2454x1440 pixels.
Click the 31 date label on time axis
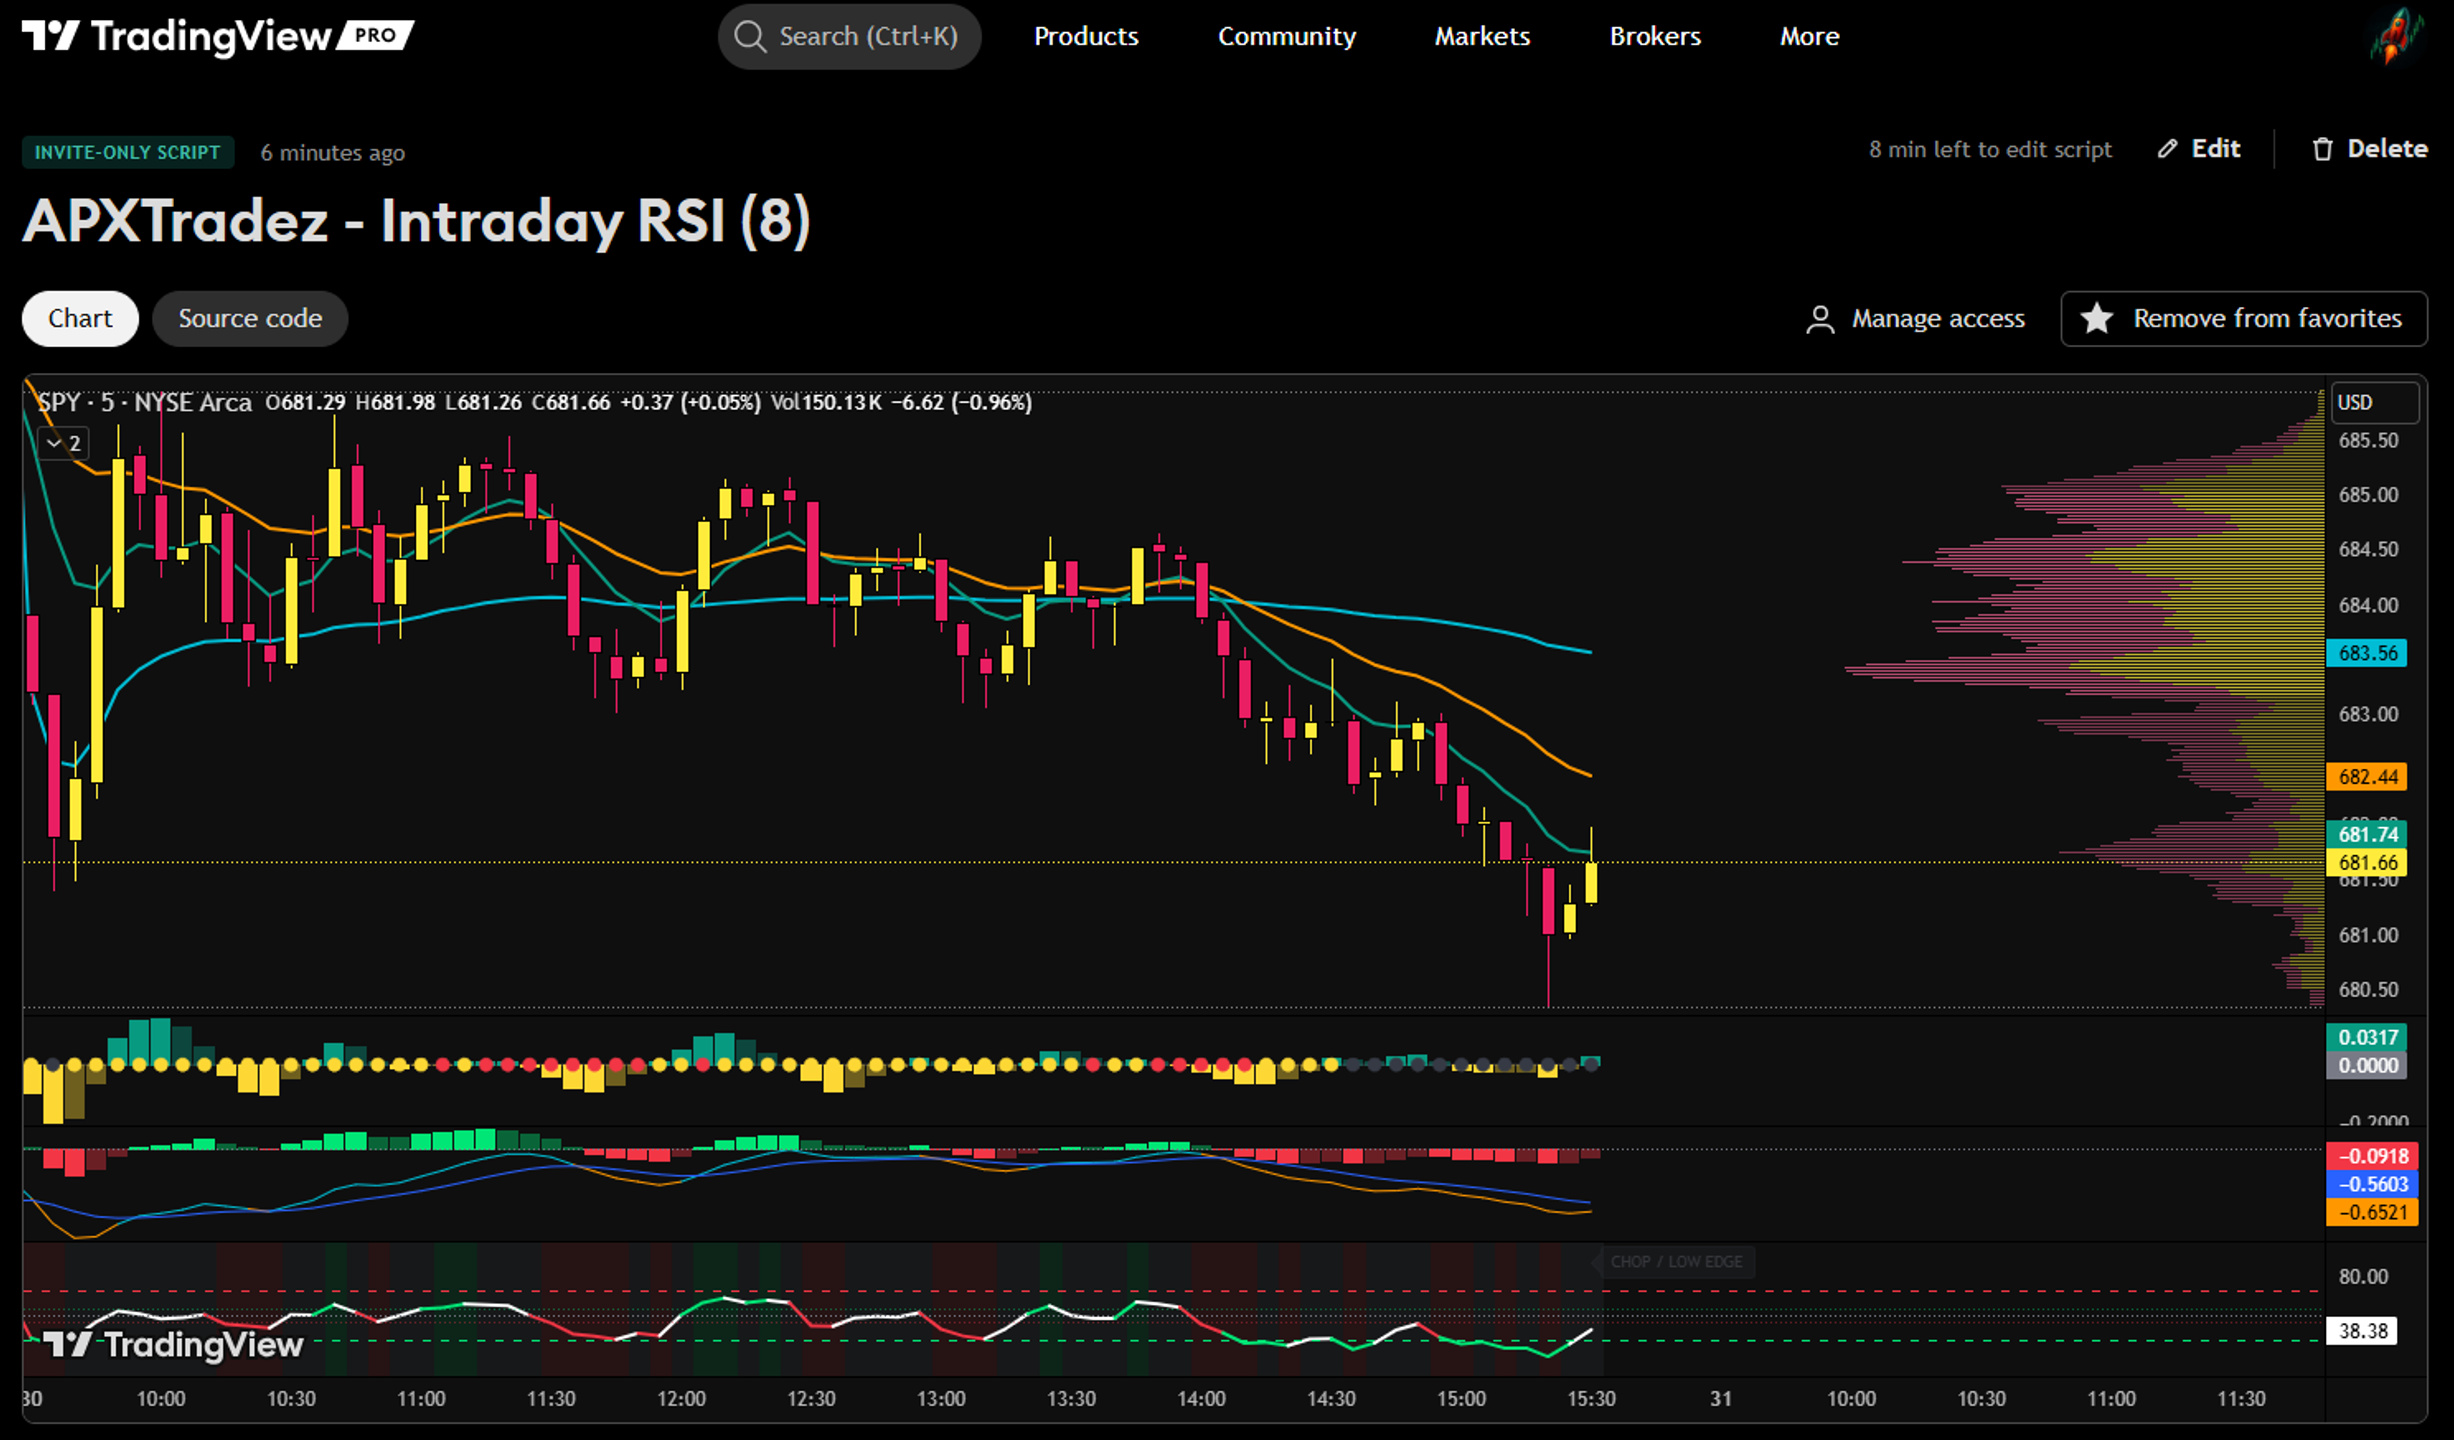tap(1720, 1398)
